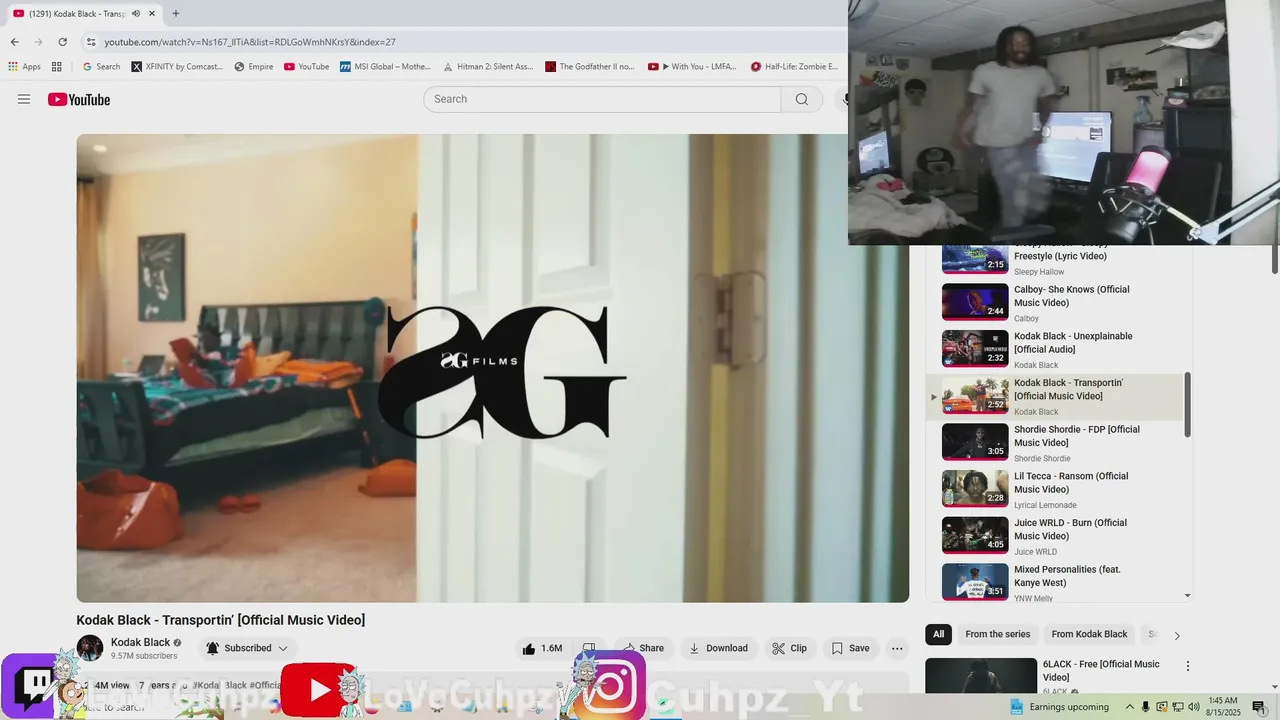Viewport: 1280px width, 720px height.
Task: Like the video with thumbs-up 1.6M
Action: point(542,648)
